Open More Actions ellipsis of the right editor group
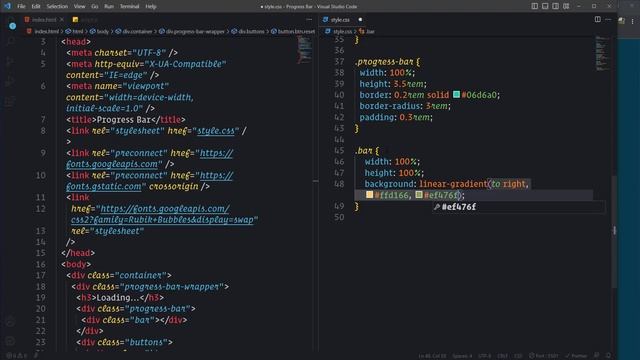The height and width of the screenshot is (360, 640). 608,19
